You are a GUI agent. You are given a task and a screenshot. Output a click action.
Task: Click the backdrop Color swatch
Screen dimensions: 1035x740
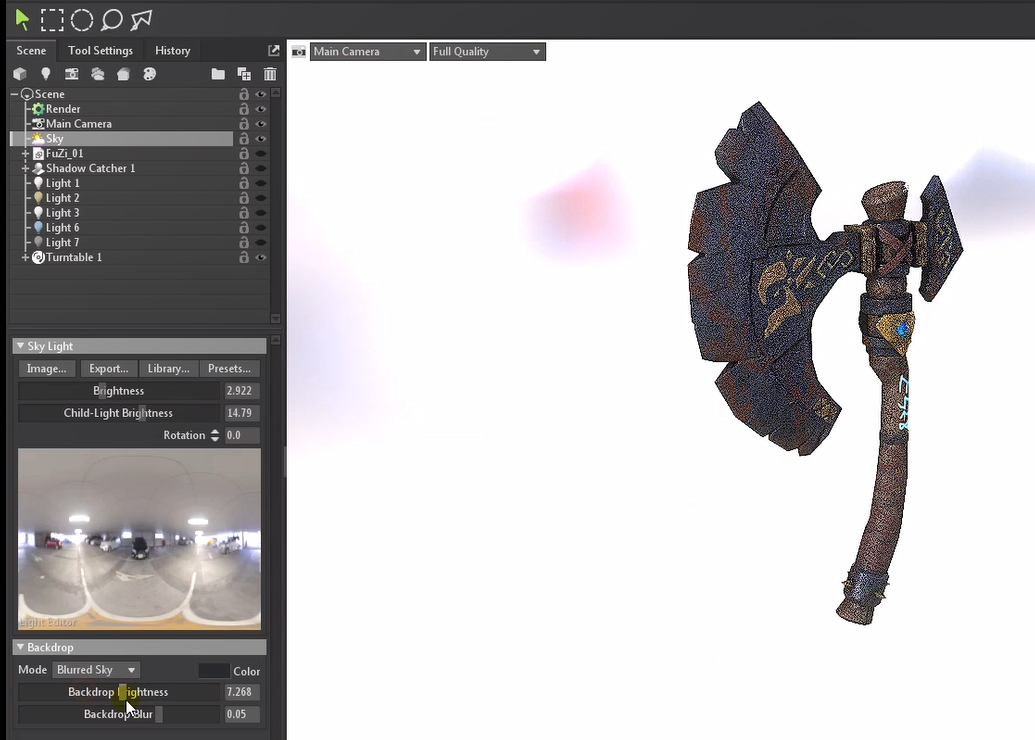(213, 671)
